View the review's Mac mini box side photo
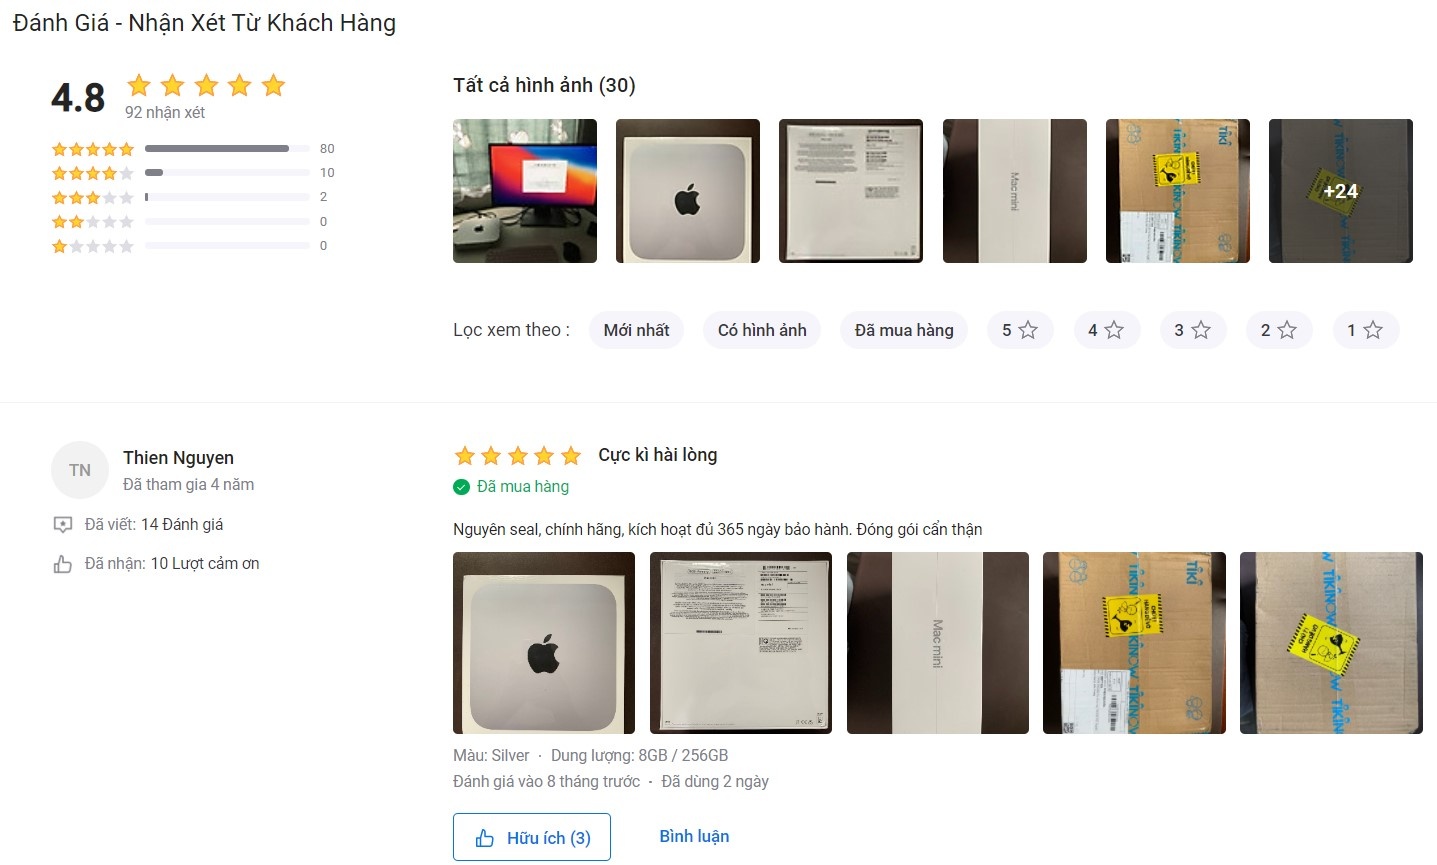This screenshot has width=1437, height=865. pos(938,643)
